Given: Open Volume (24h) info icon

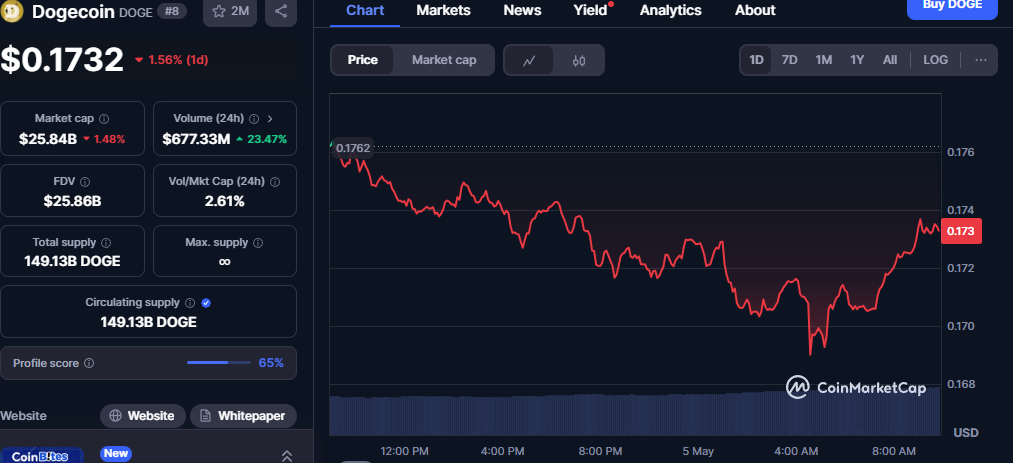Looking at the screenshot, I should [x=254, y=119].
